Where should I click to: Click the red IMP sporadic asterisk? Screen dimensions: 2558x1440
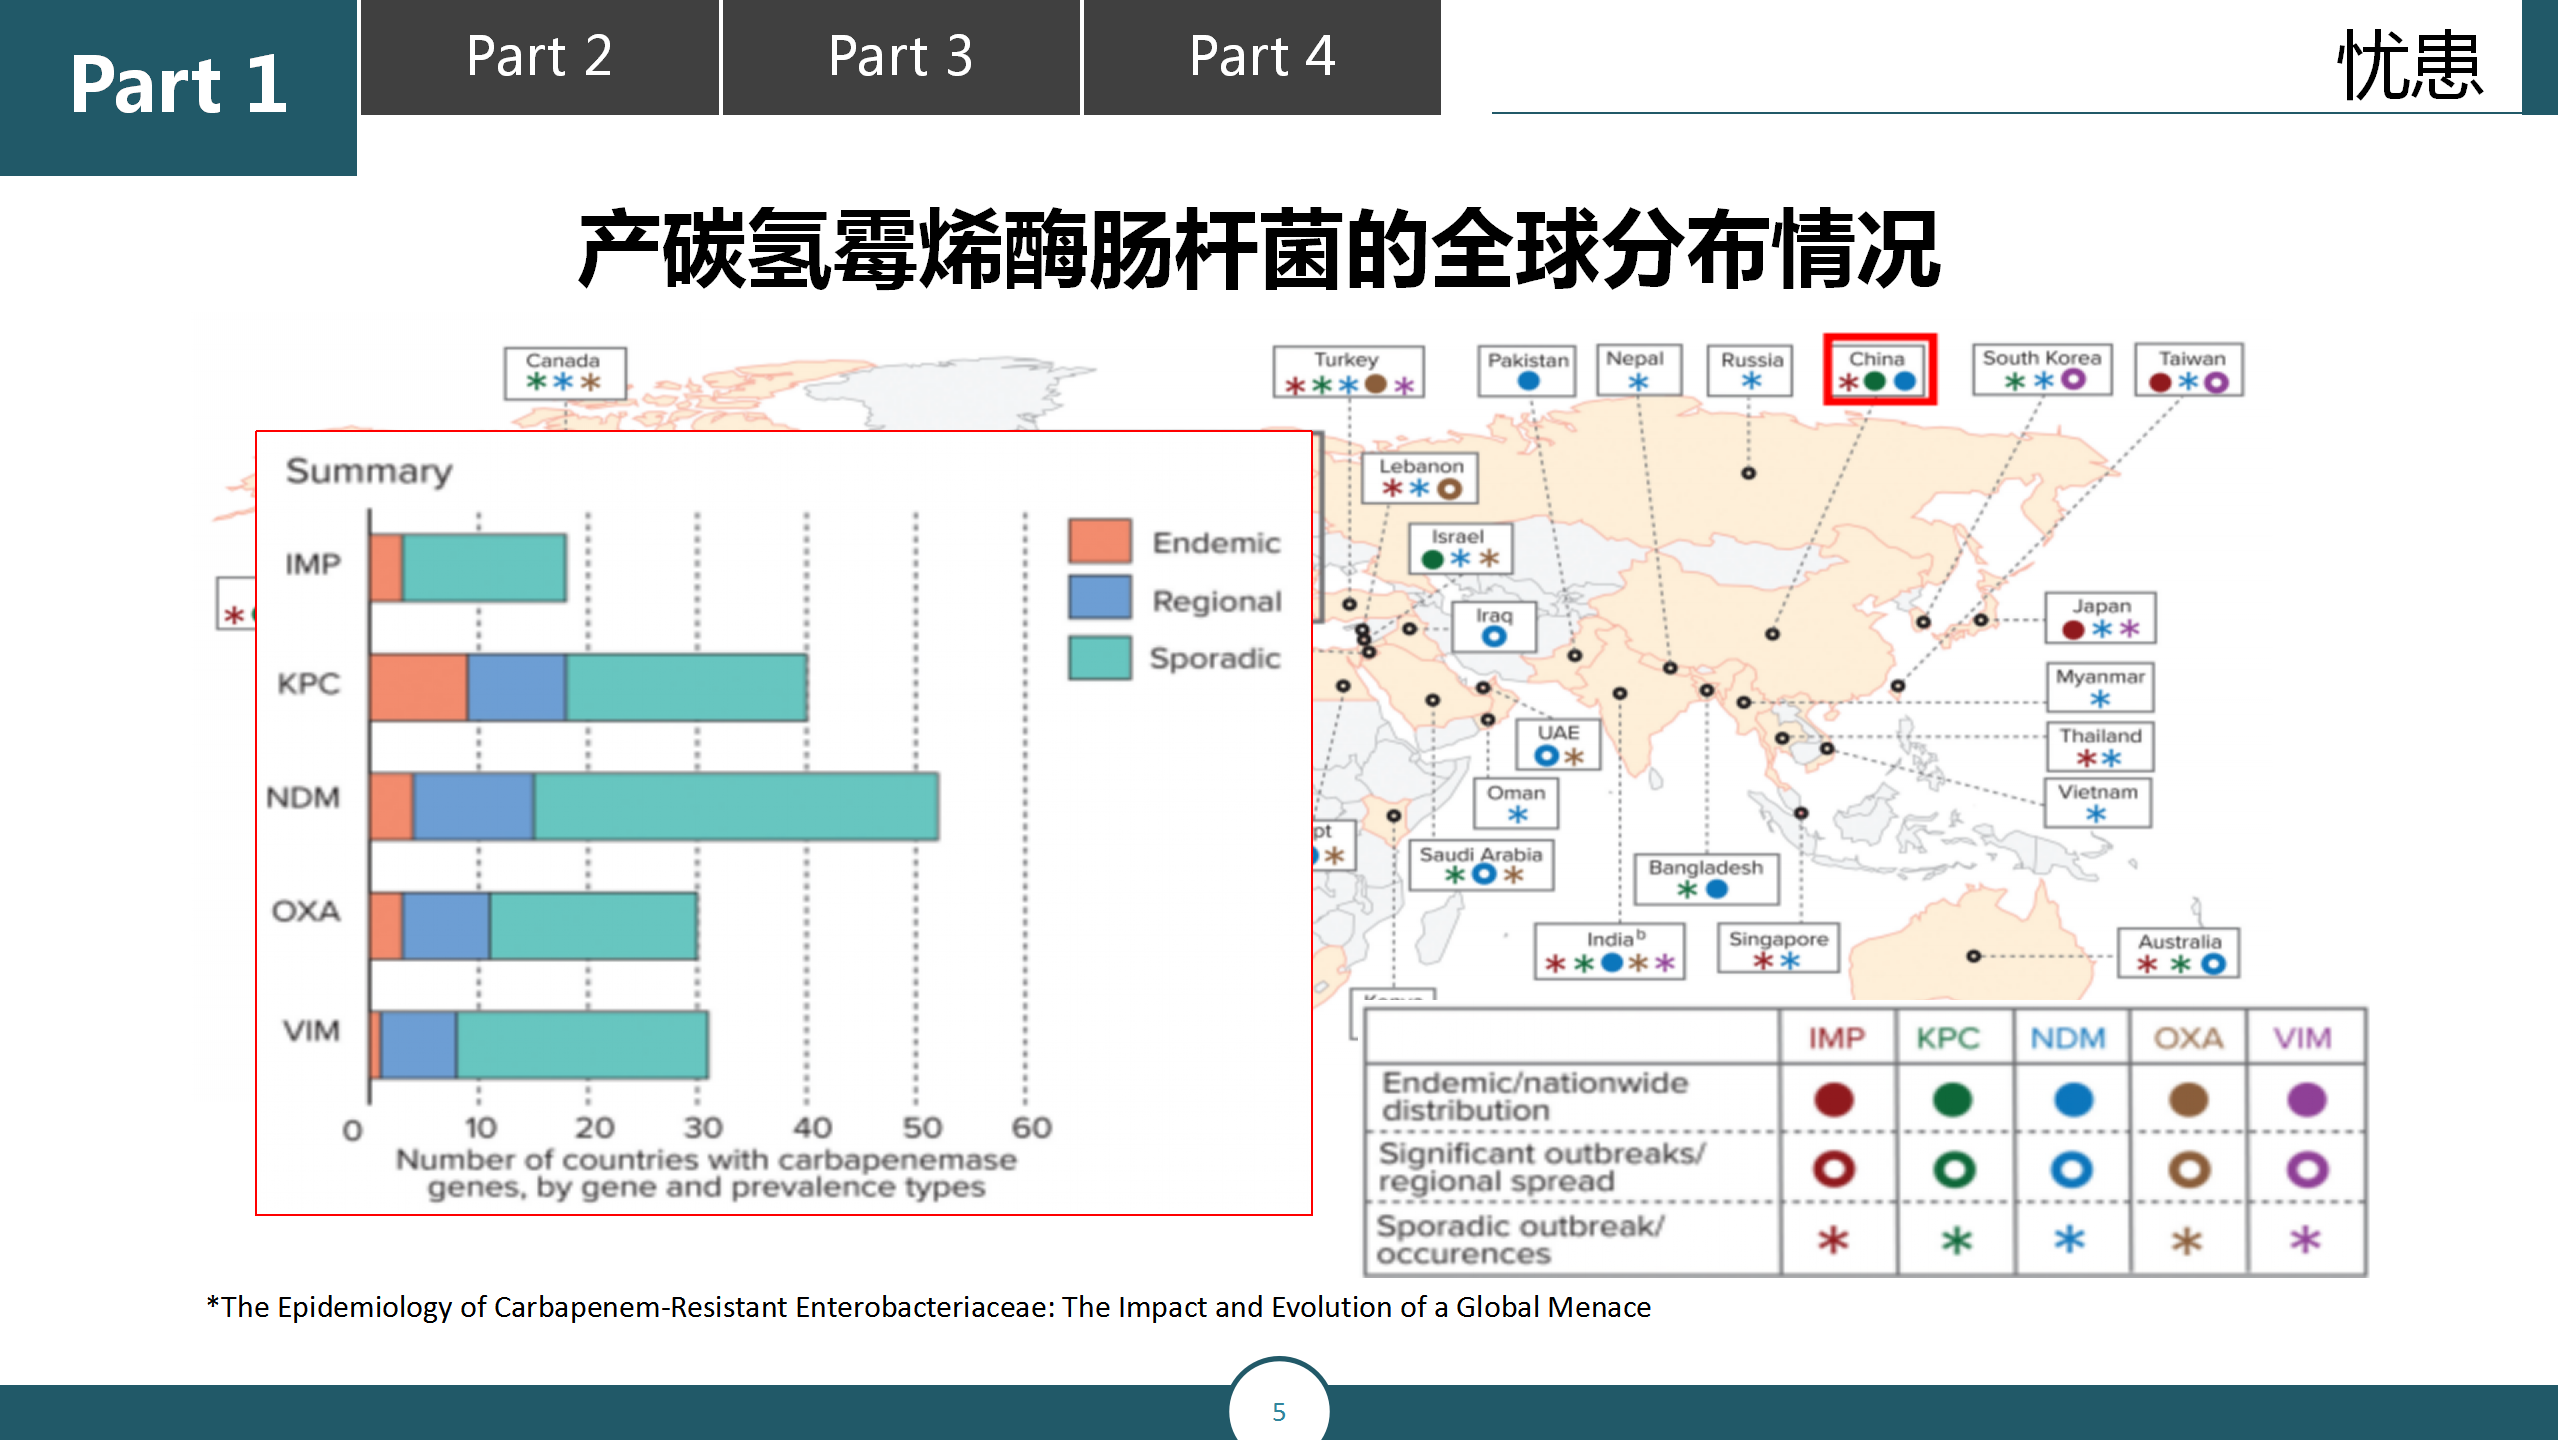click(1833, 1241)
